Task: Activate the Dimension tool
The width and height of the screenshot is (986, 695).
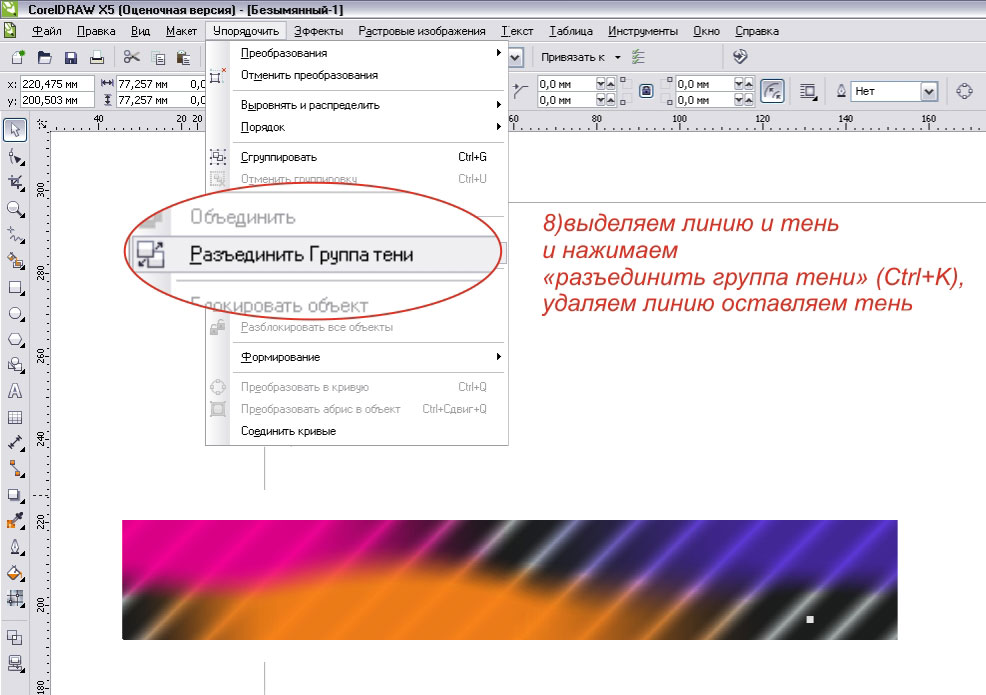Action: 15,443
